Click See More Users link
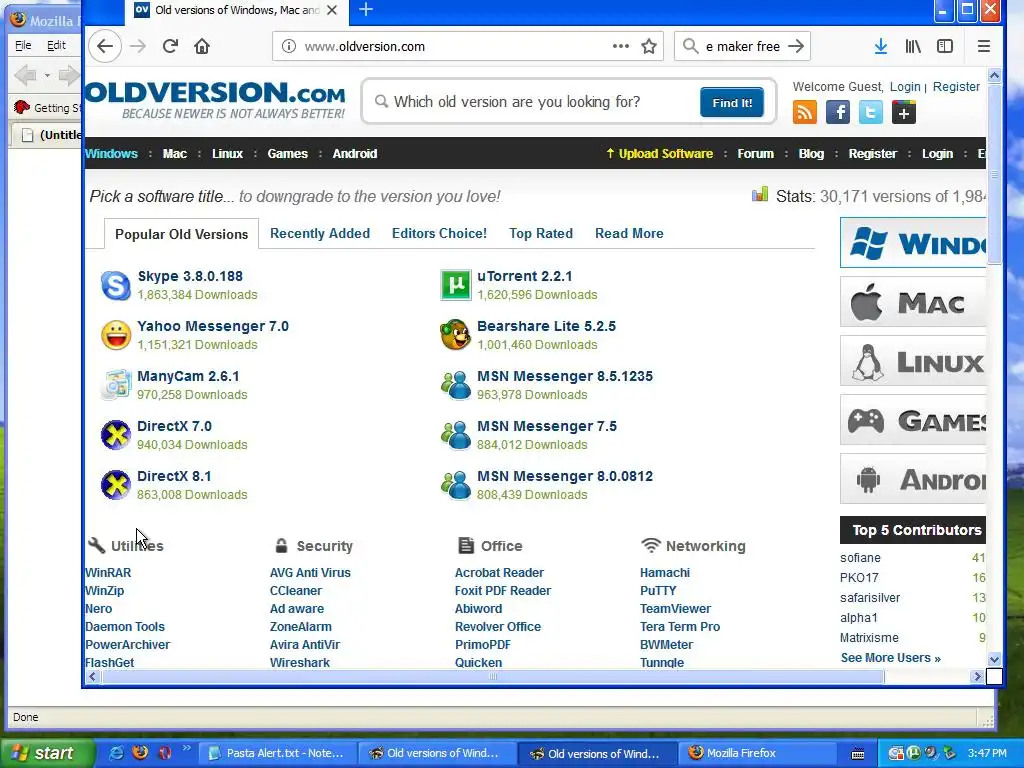Screen dimensions: 1024x768 pyautogui.click(x=890, y=658)
